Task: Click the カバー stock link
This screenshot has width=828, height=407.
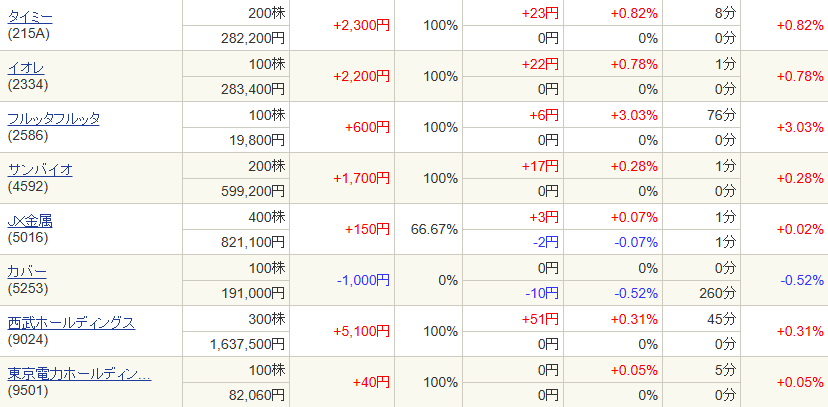Action: pos(27,271)
